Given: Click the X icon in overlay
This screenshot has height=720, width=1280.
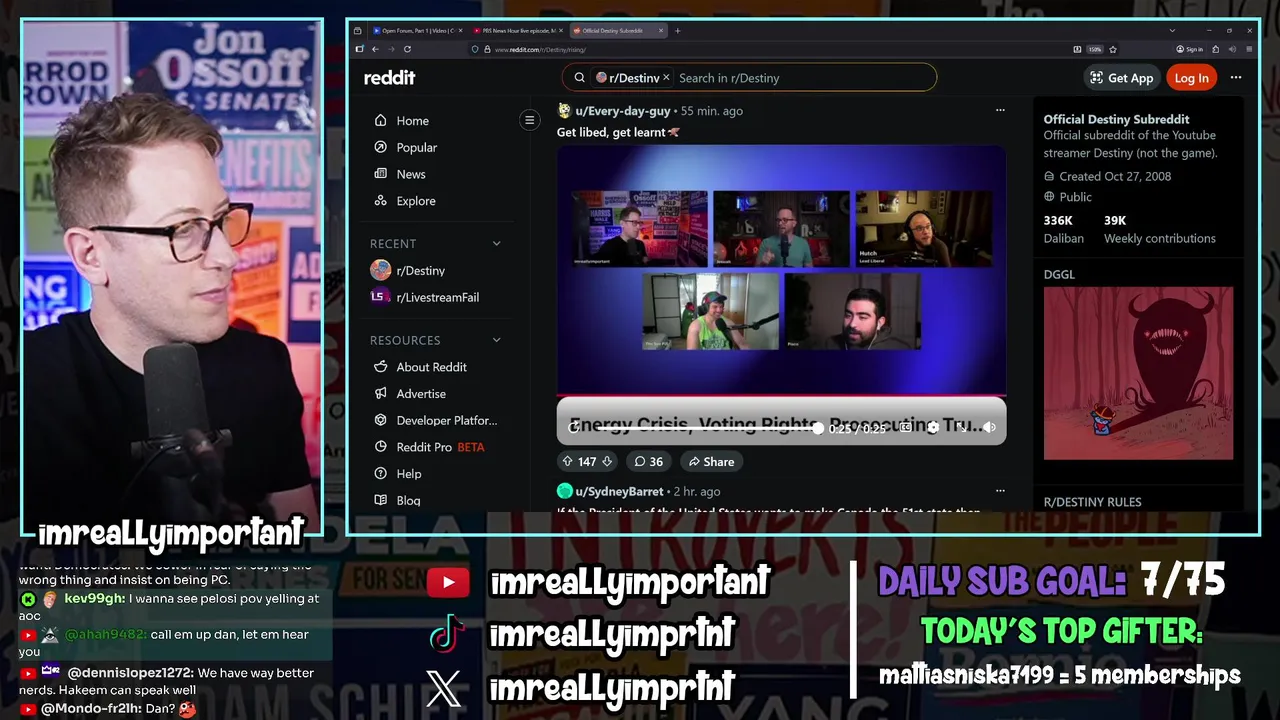Looking at the screenshot, I should pos(444,688).
